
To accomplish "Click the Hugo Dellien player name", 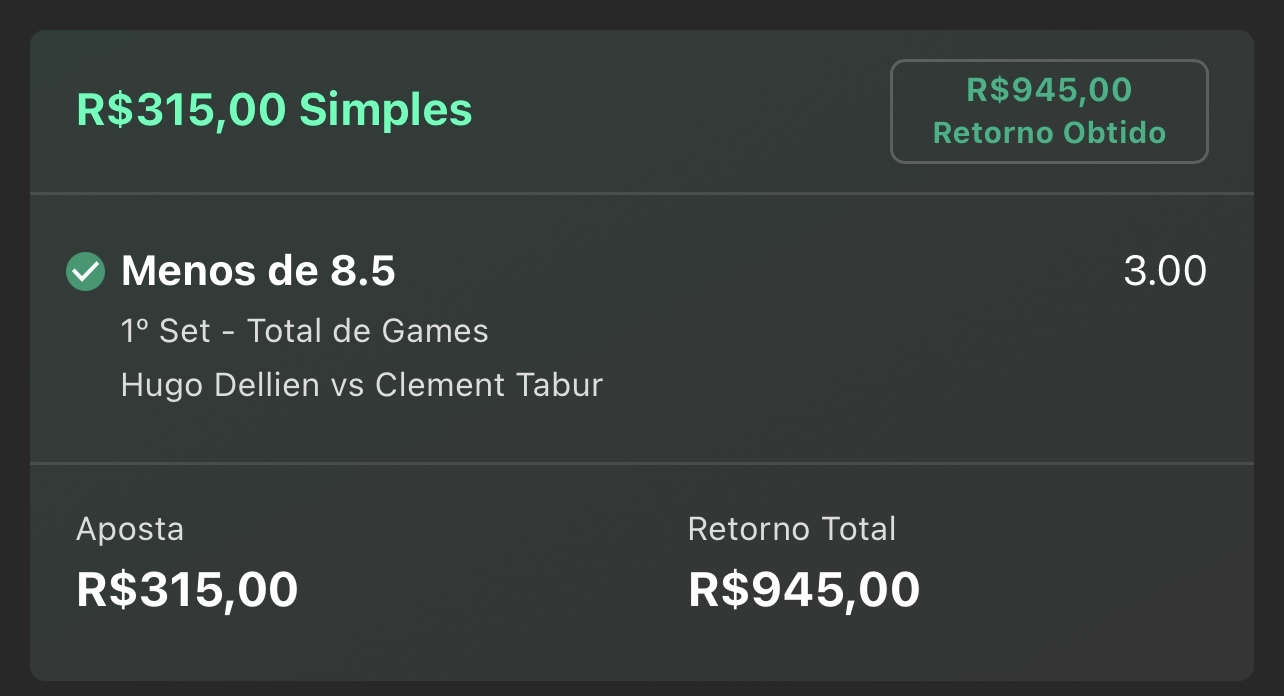I will [218, 385].
